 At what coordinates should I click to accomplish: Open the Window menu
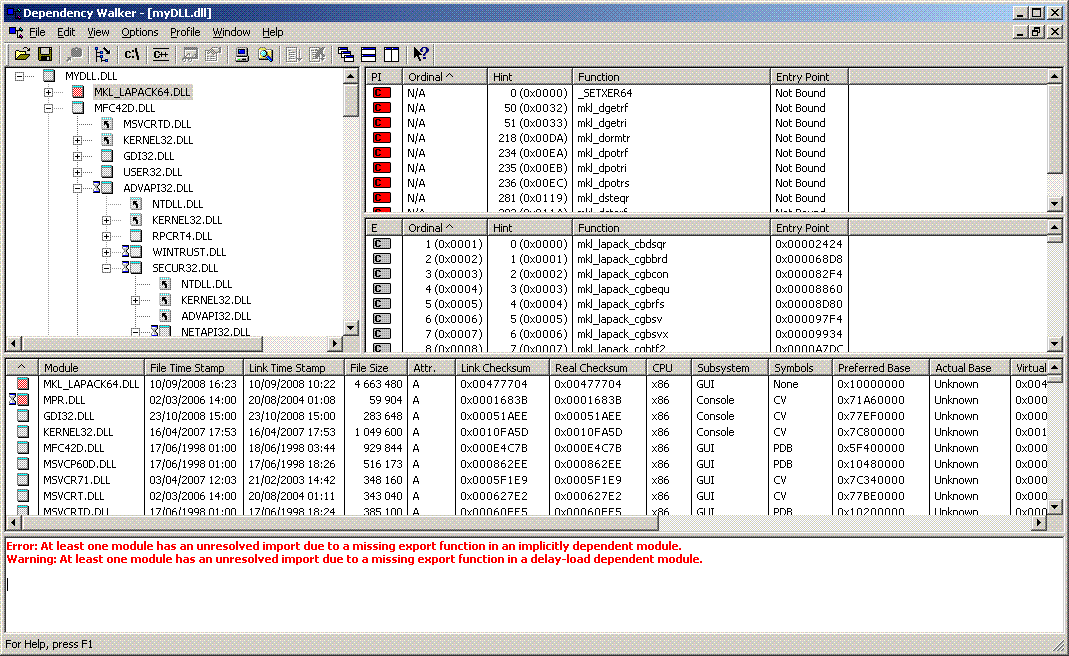pos(231,32)
